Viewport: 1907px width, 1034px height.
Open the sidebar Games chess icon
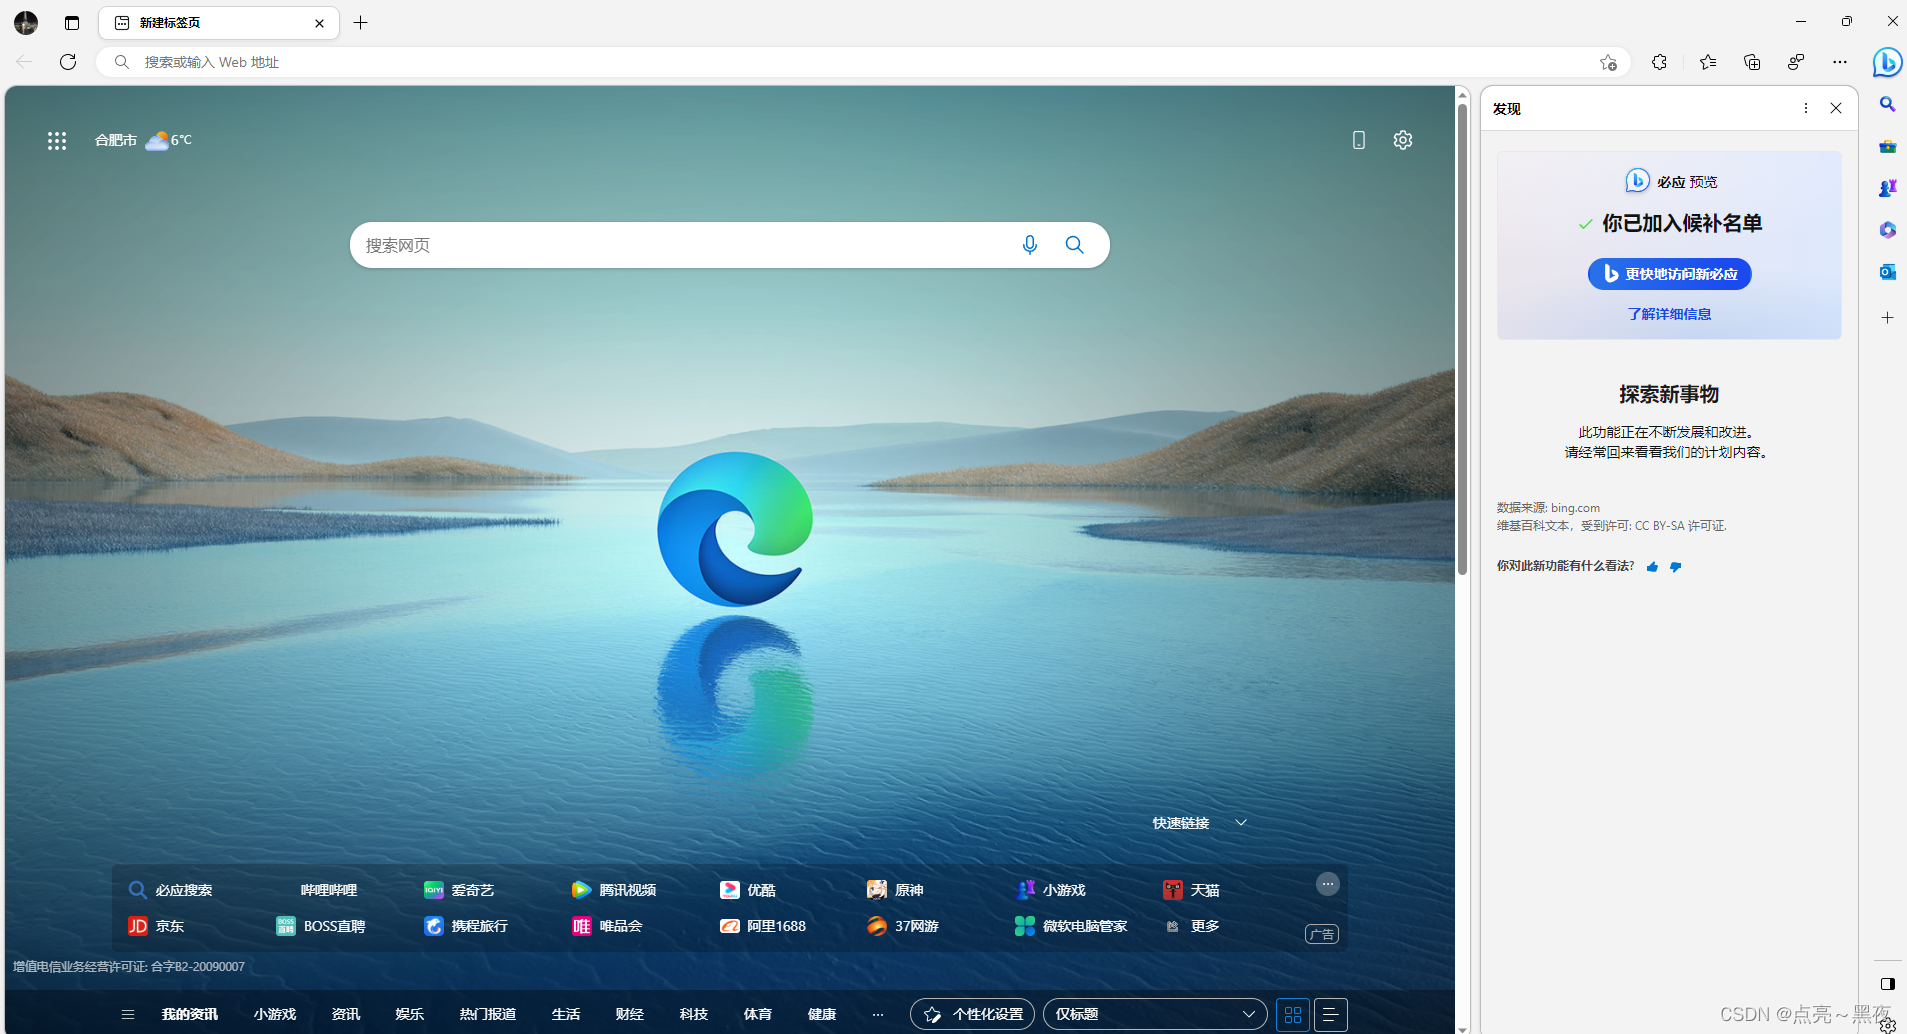tap(1887, 188)
